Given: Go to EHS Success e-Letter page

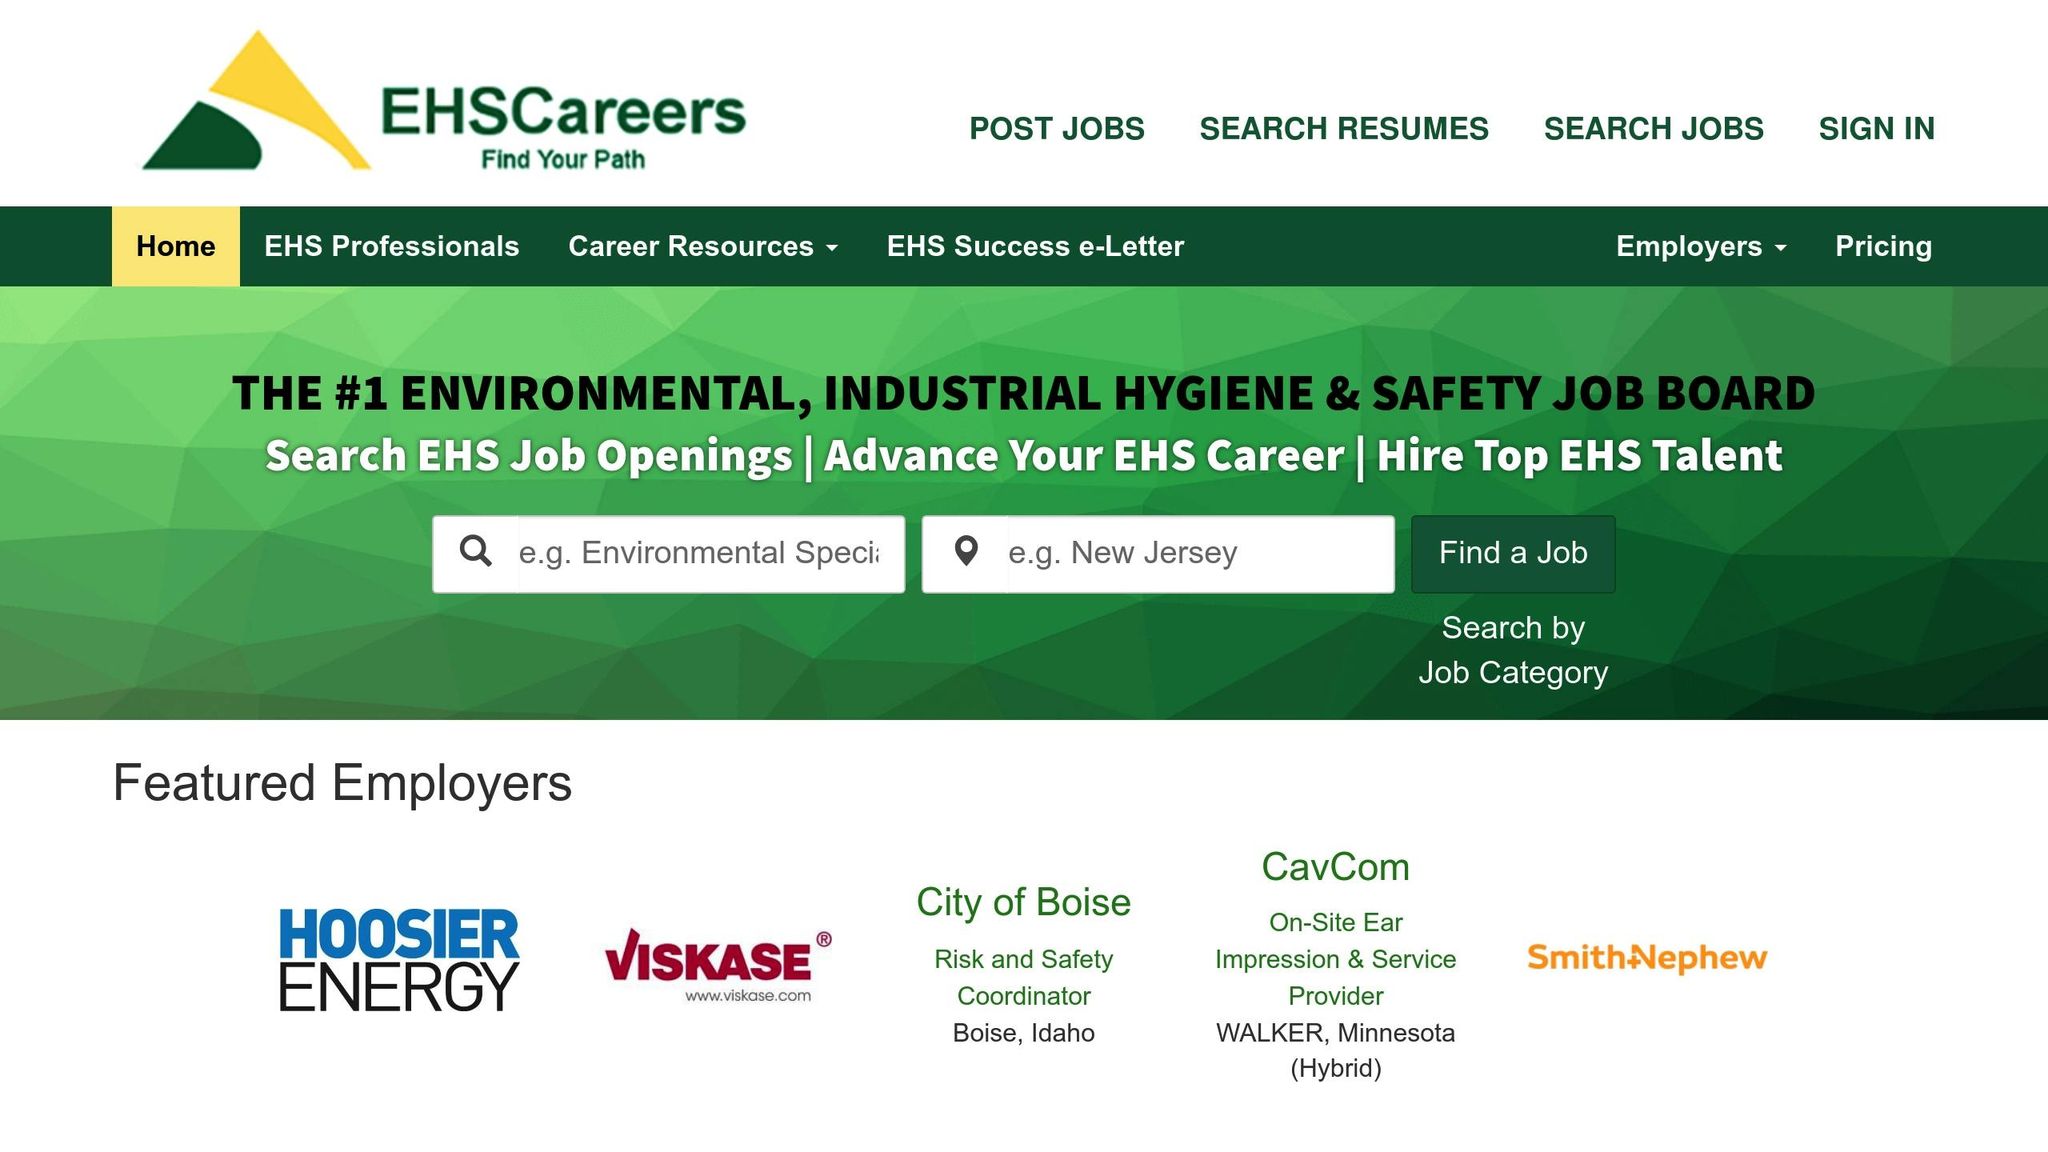Looking at the screenshot, I should pos(1035,247).
